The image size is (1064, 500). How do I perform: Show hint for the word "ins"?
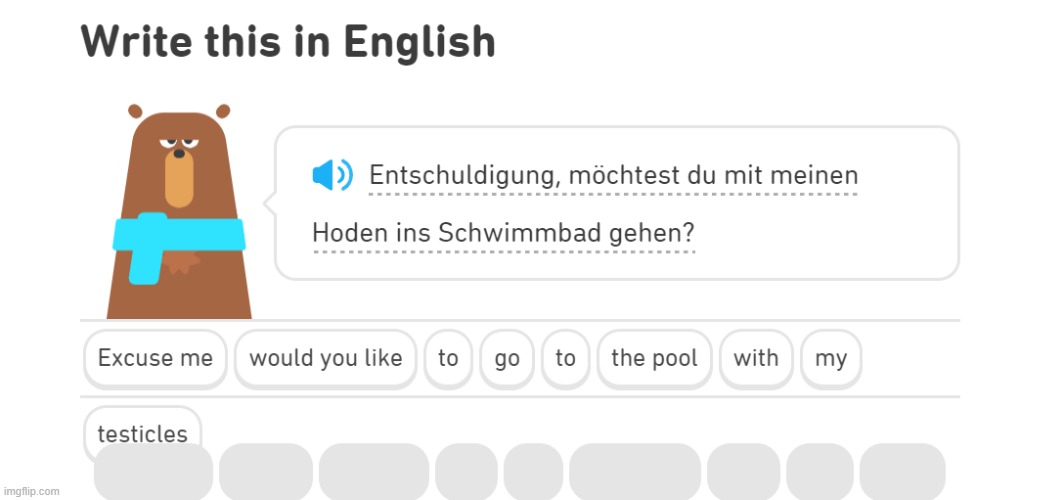[x=409, y=233]
